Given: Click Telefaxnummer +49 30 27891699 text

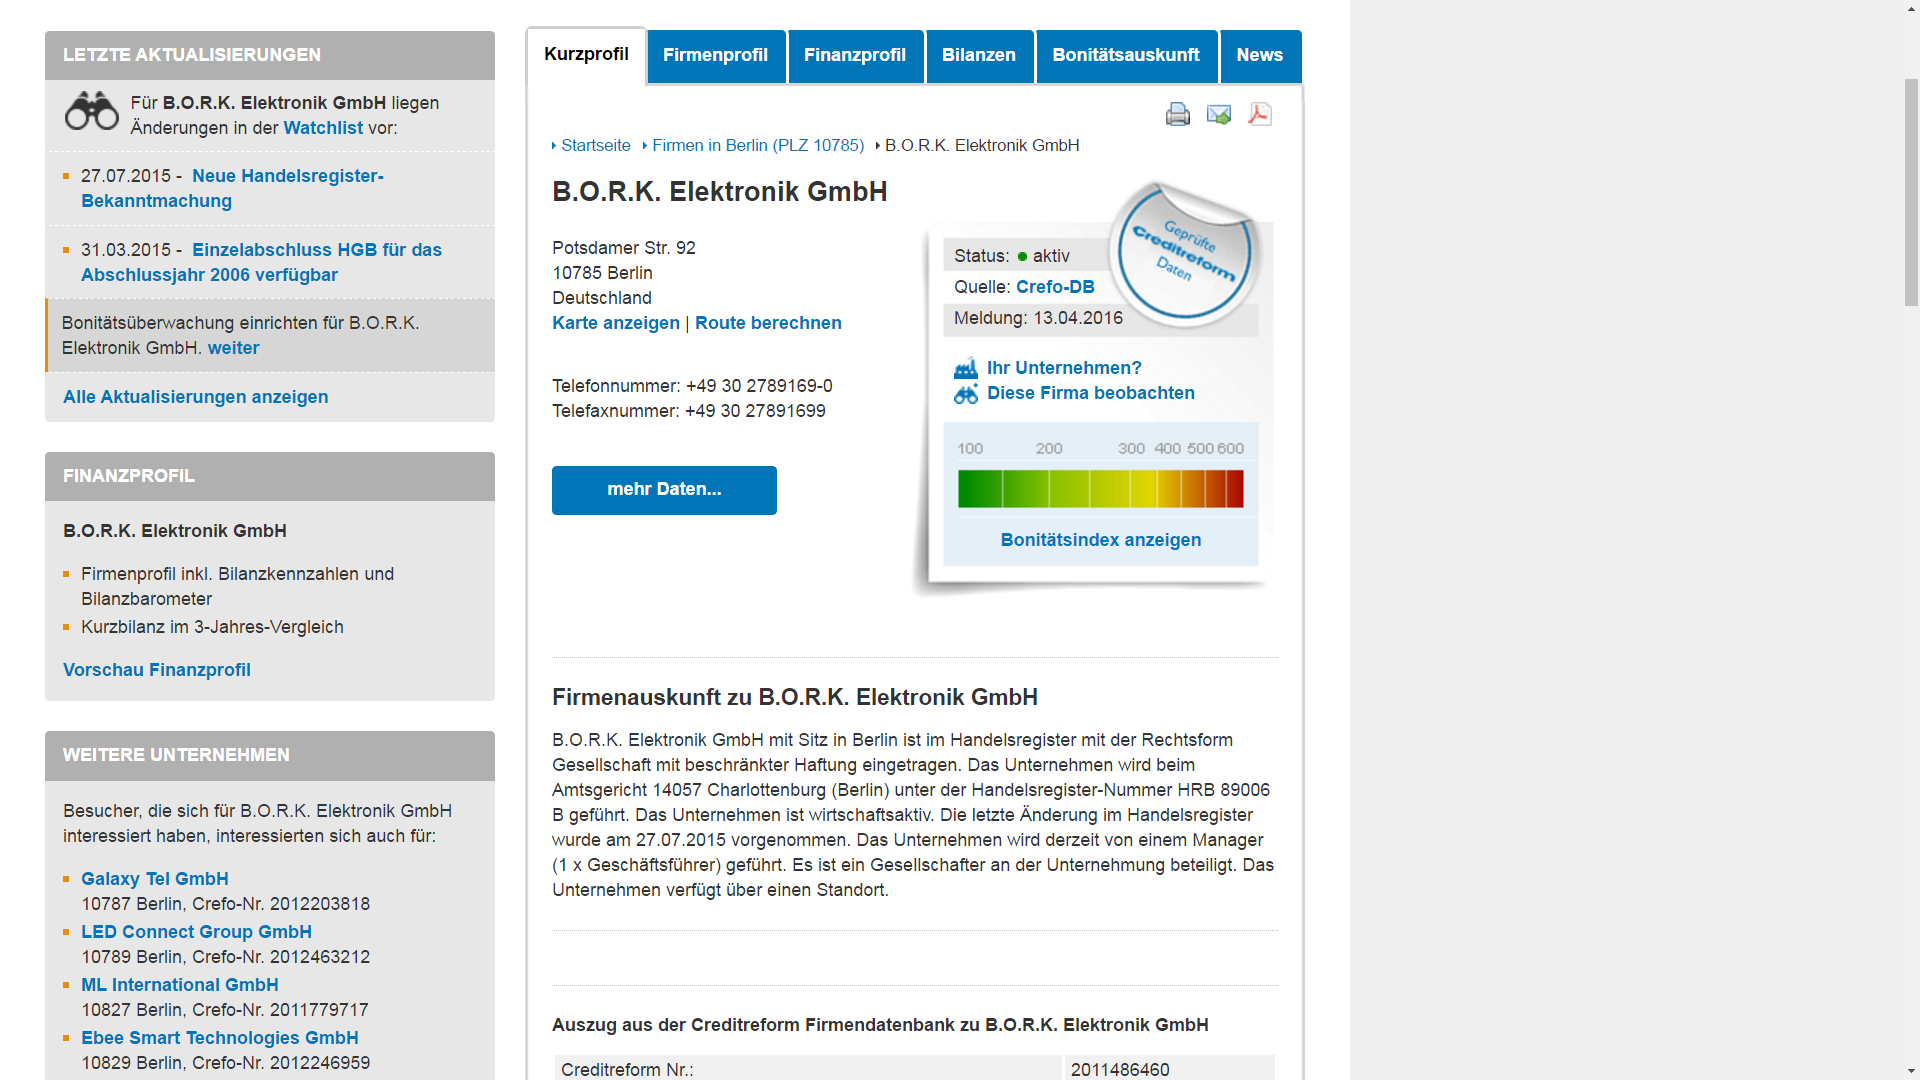Looking at the screenshot, I should click(689, 411).
